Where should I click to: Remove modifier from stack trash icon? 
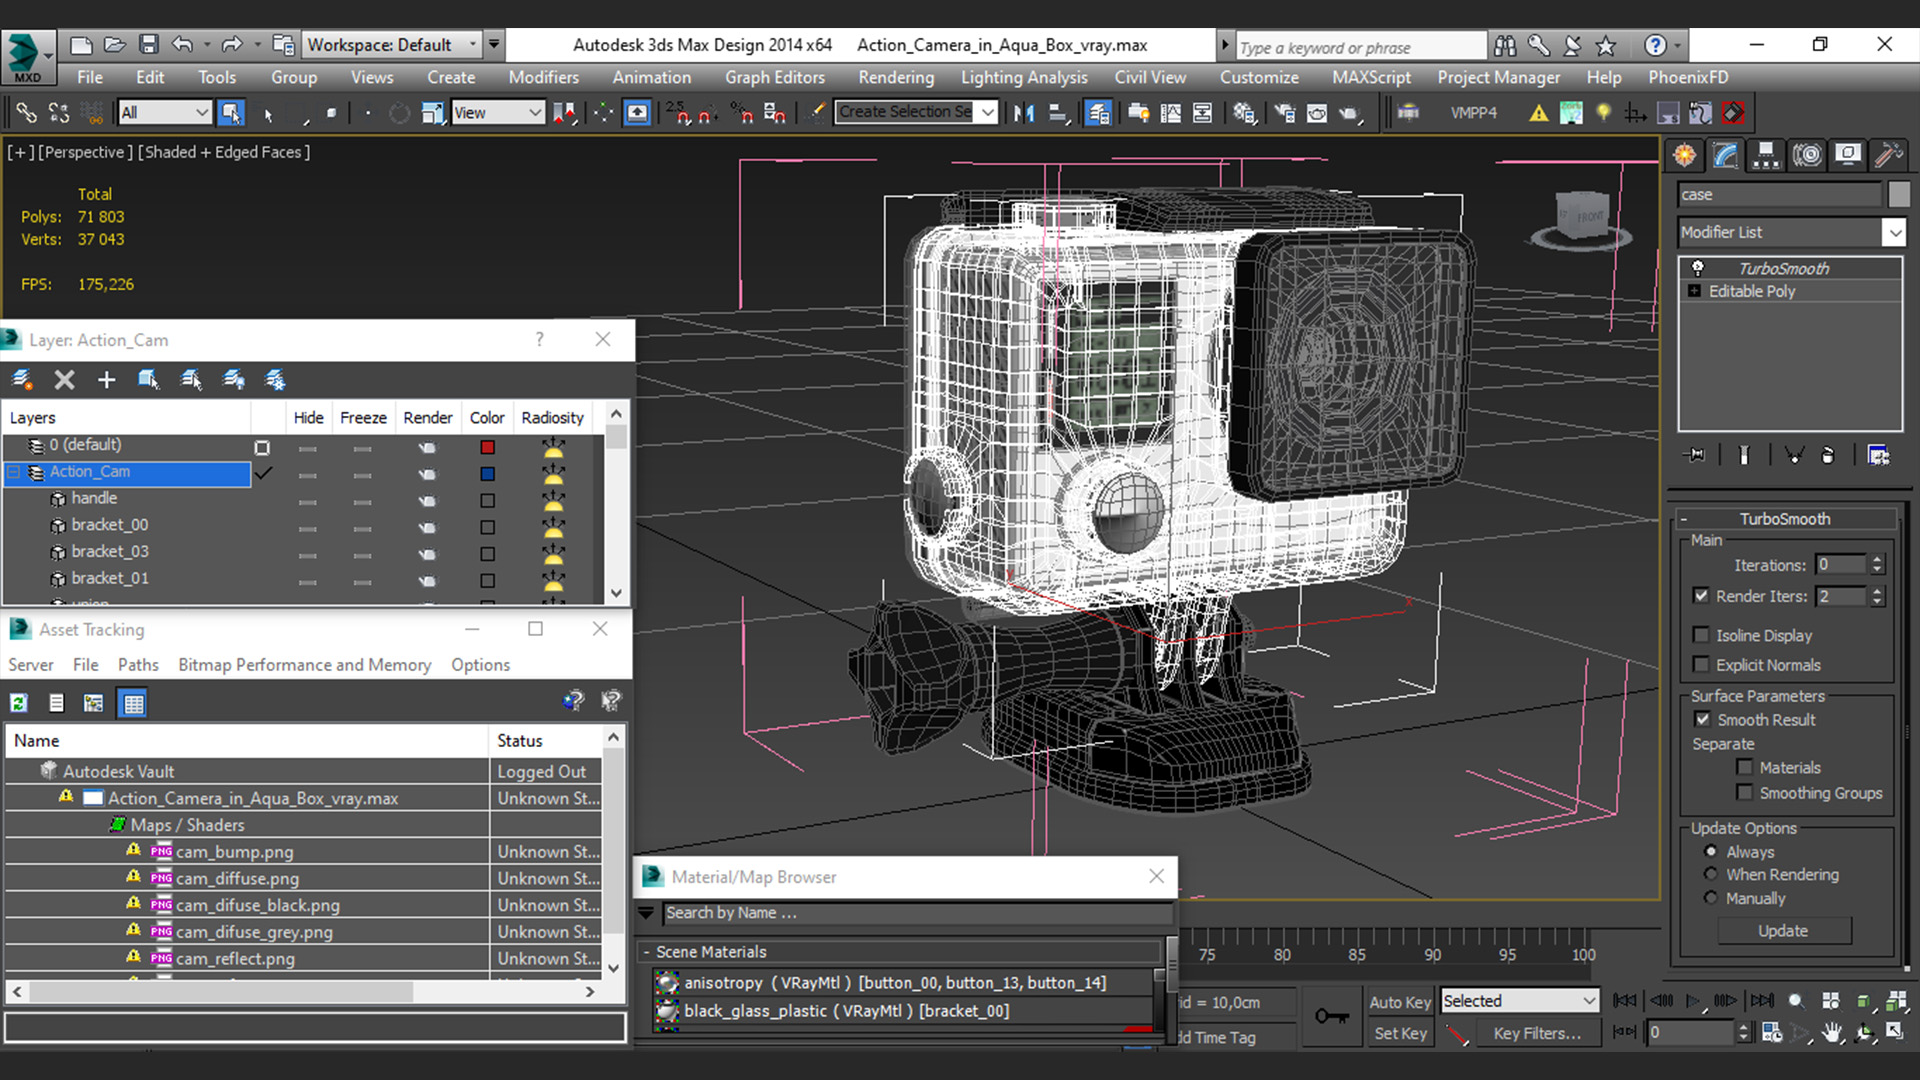click(1828, 455)
